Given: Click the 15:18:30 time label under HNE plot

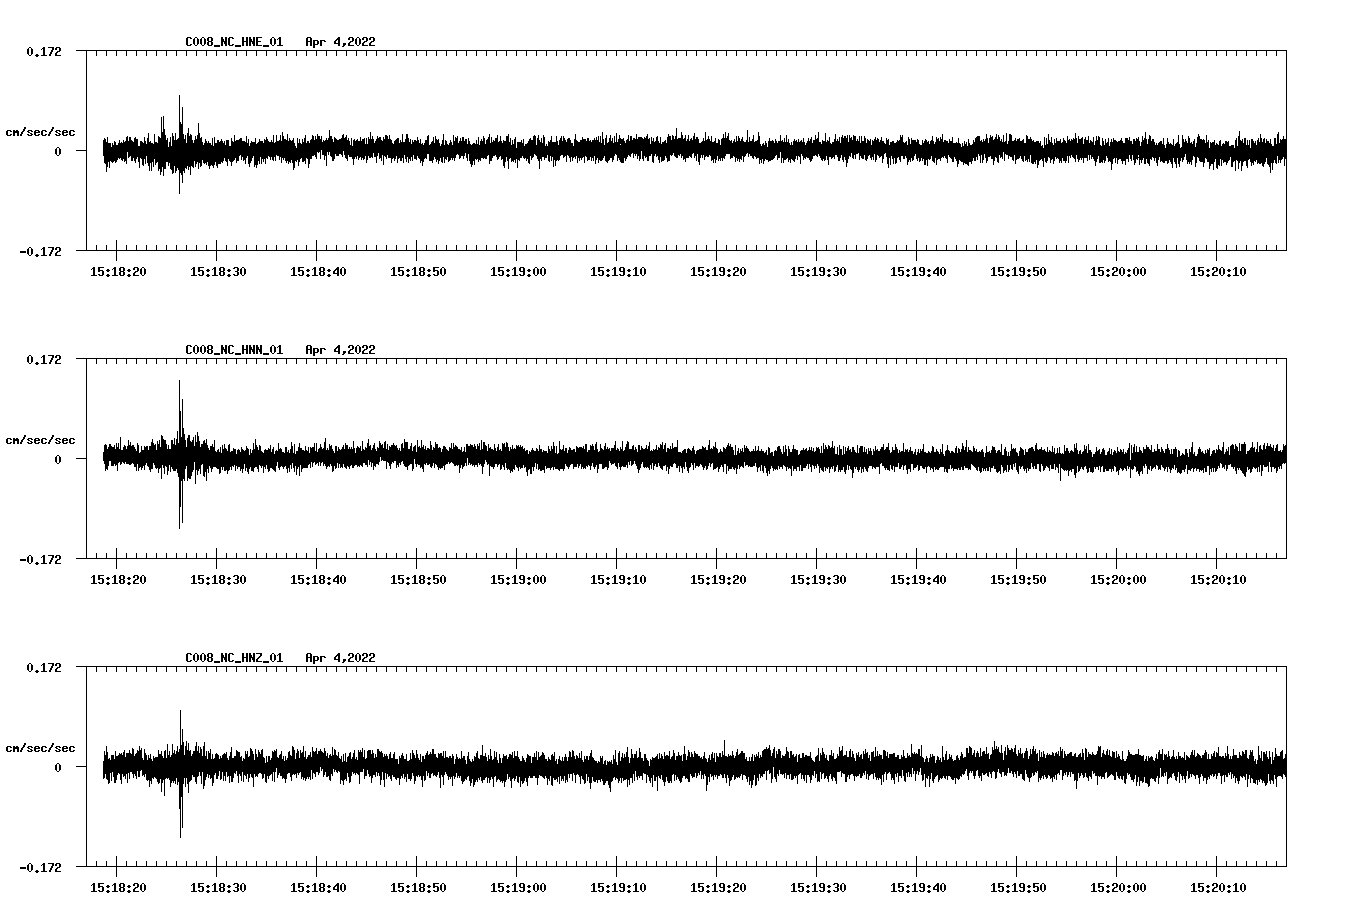Looking at the screenshot, I should click(x=218, y=272).
